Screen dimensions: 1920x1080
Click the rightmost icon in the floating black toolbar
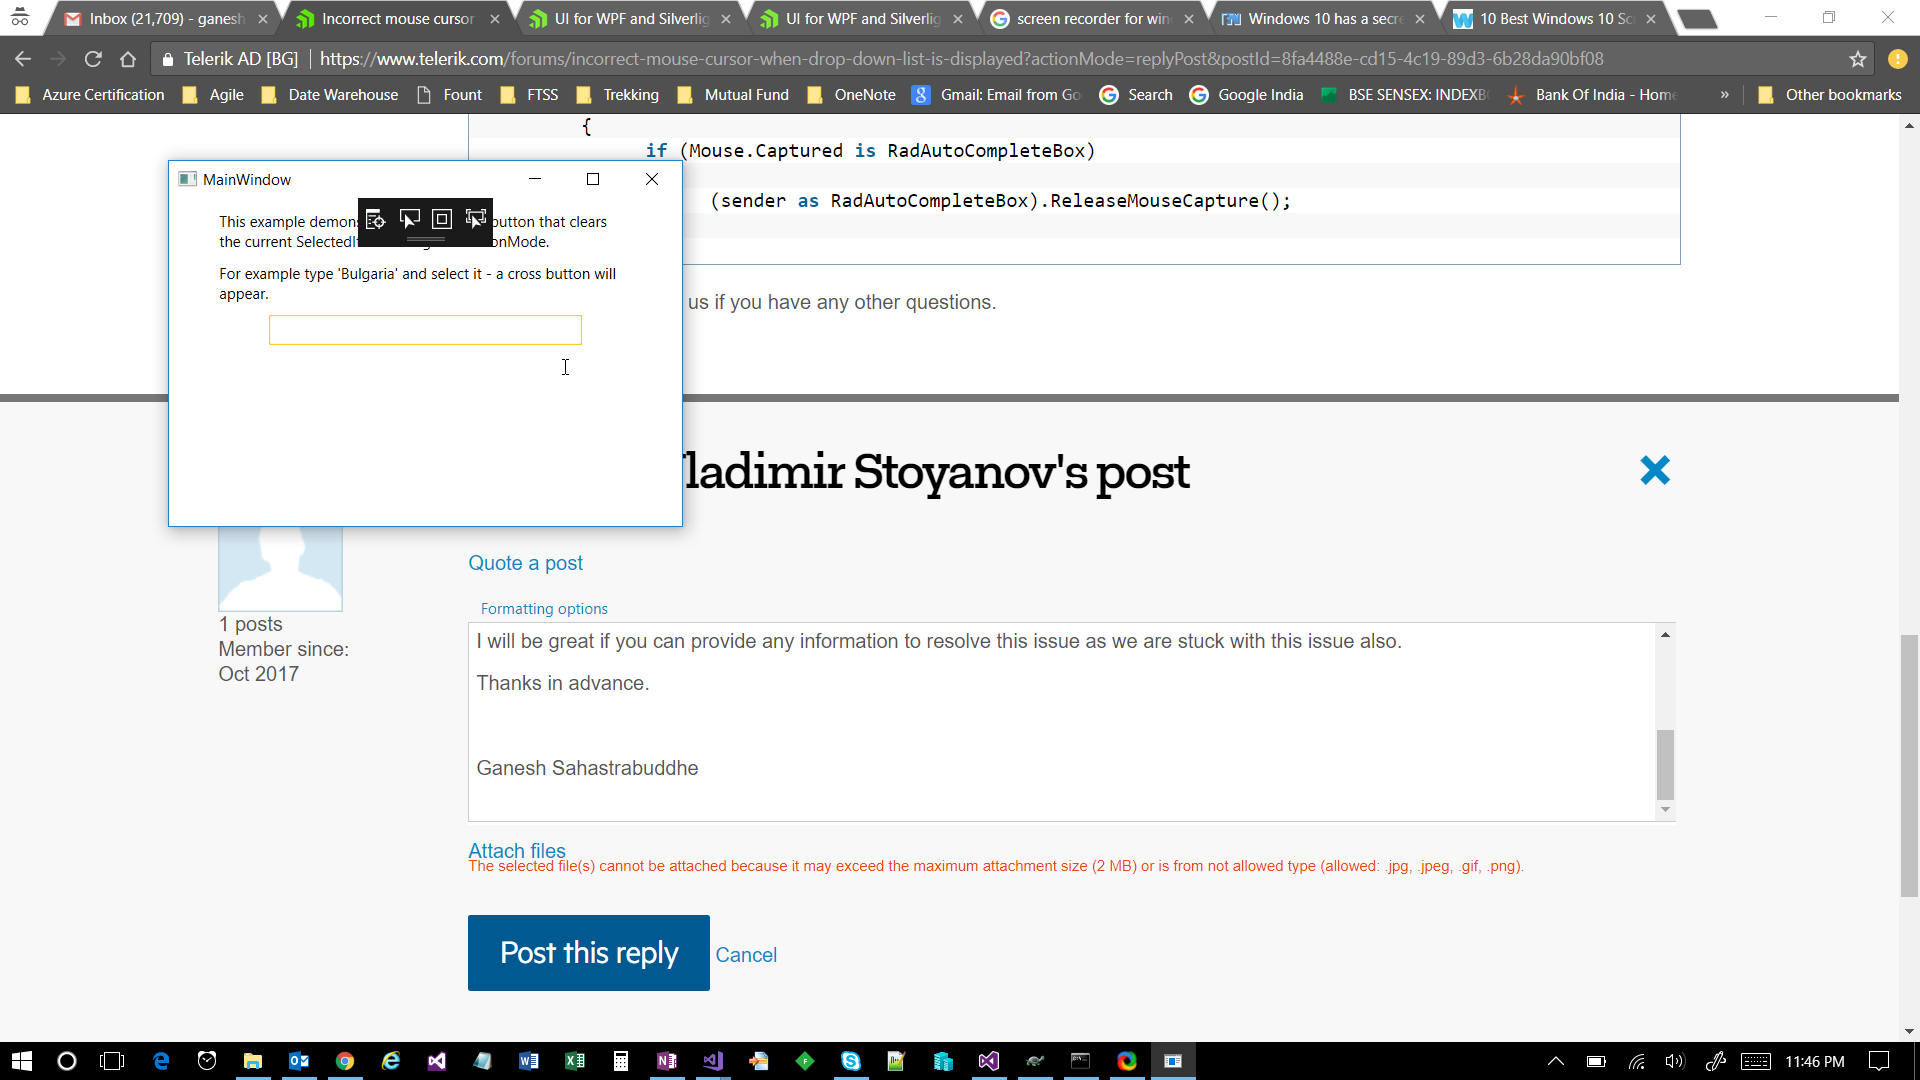[476, 219]
